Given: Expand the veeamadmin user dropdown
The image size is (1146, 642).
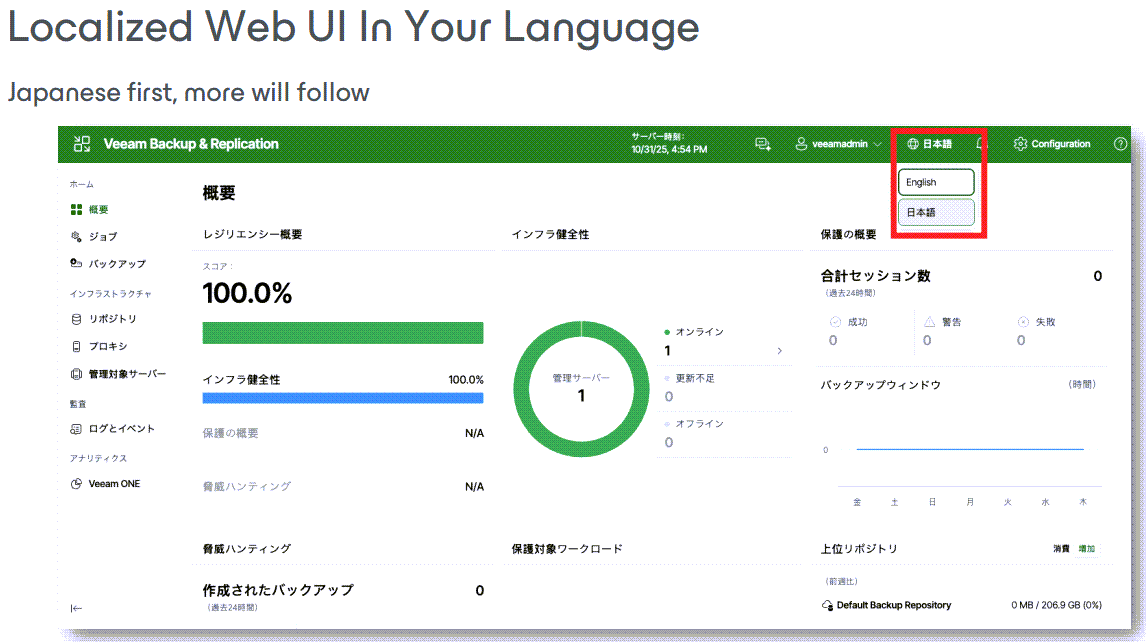Looking at the screenshot, I should (838, 144).
